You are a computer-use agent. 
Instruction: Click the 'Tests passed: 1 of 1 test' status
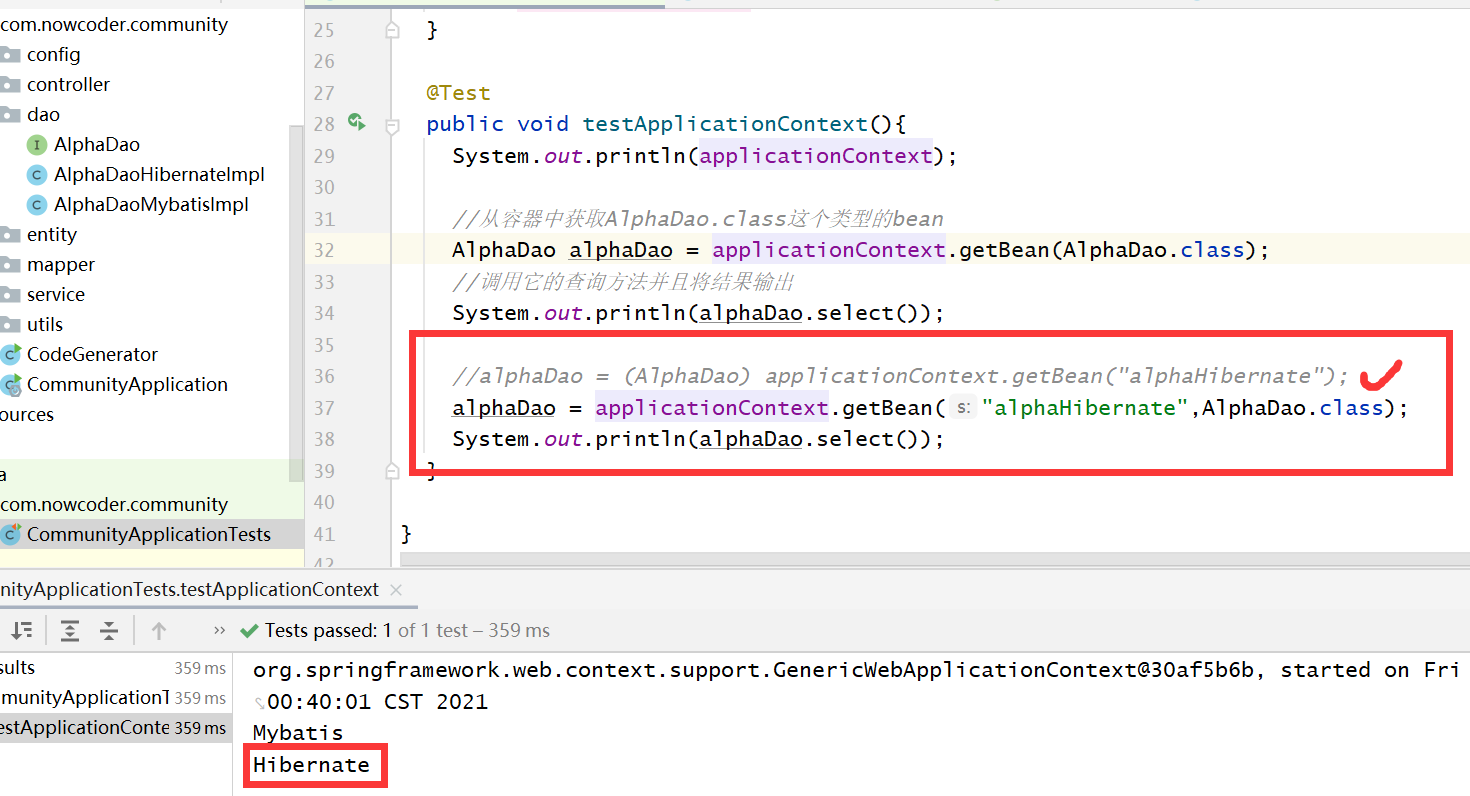[x=407, y=630]
